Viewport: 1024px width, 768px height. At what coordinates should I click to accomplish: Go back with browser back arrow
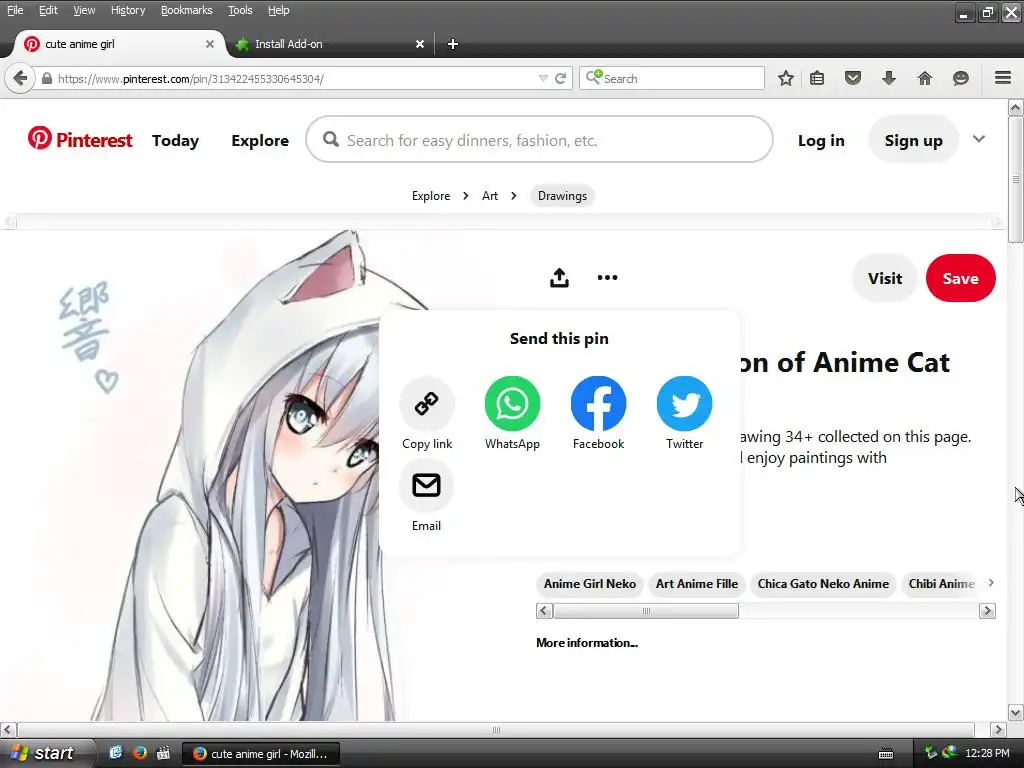click(20, 78)
